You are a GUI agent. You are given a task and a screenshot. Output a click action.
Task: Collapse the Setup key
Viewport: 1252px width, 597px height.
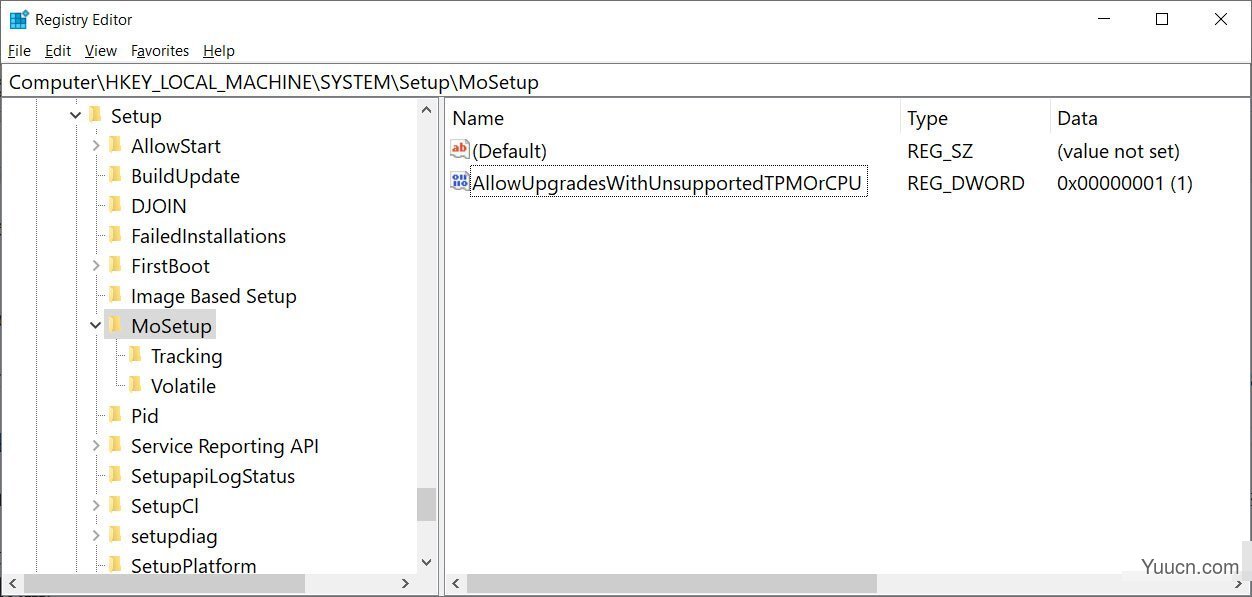76,116
